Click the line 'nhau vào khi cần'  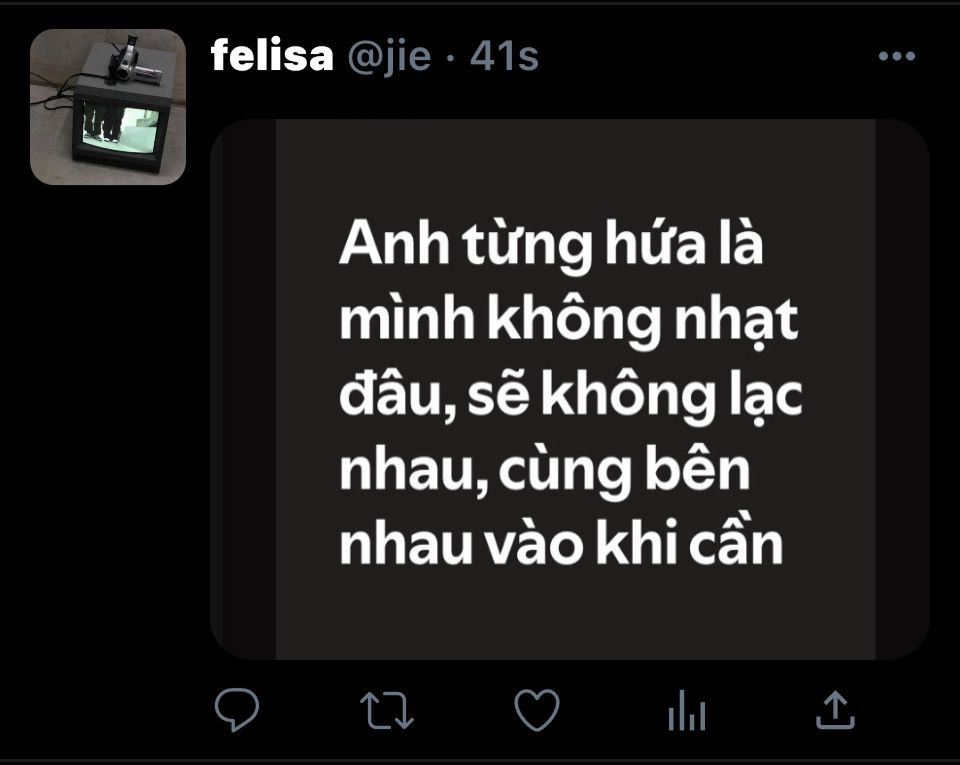561,543
